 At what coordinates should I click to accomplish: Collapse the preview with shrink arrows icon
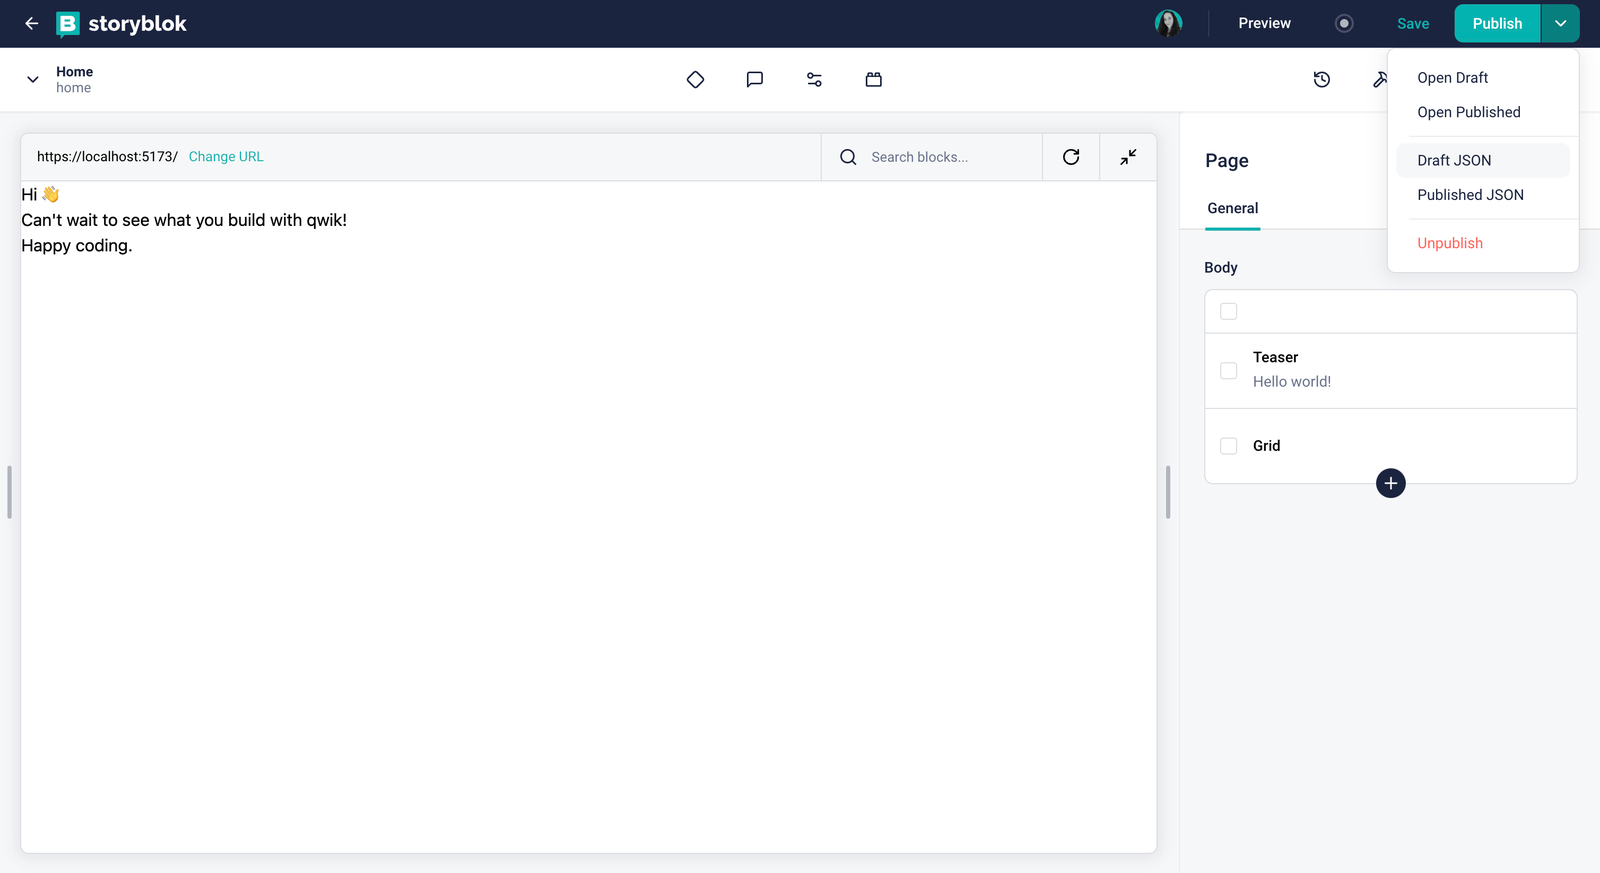coord(1128,157)
